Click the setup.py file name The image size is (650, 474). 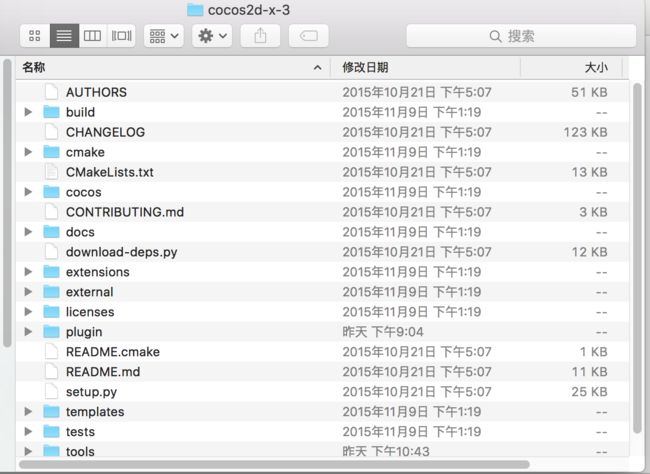(x=91, y=392)
